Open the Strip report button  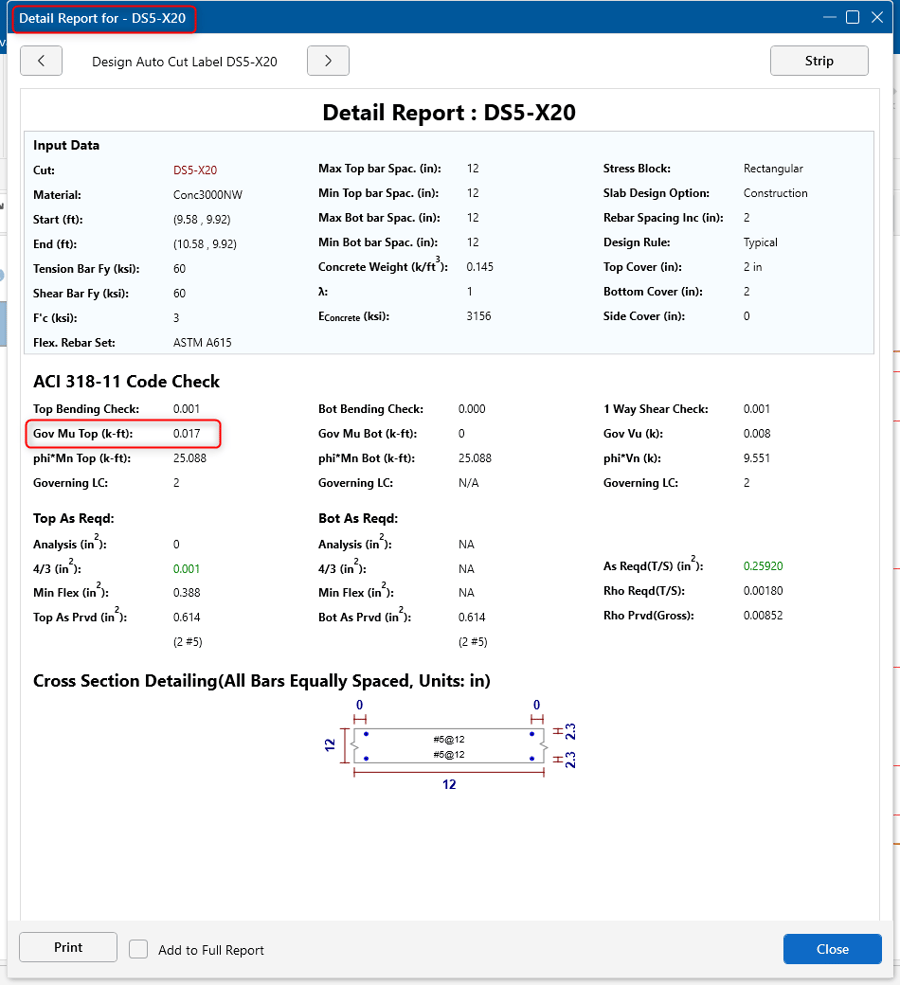[818, 61]
